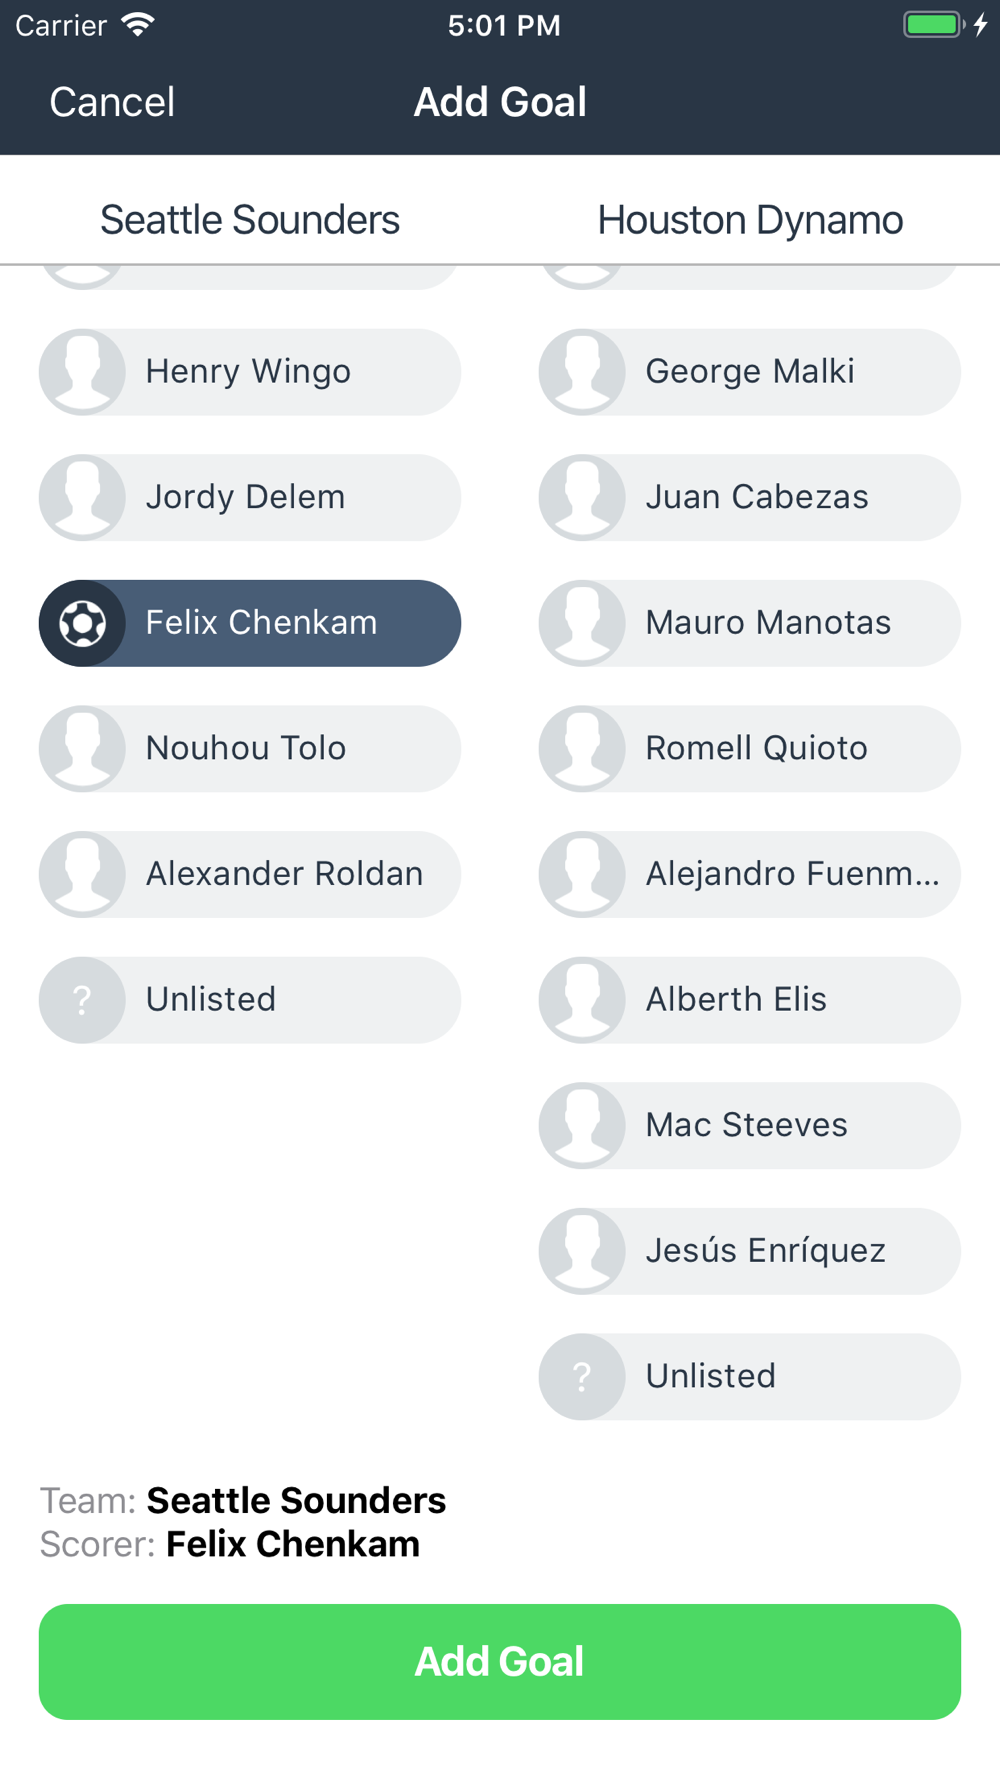This screenshot has height=1778, width=1000.
Task: Click Alberth Elis' avatar icon
Action: [582, 1000]
